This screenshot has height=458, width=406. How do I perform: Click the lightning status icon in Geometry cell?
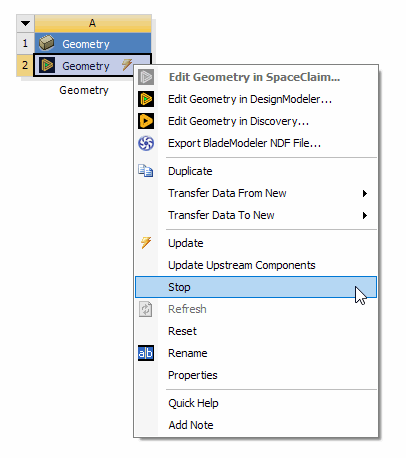click(x=127, y=65)
